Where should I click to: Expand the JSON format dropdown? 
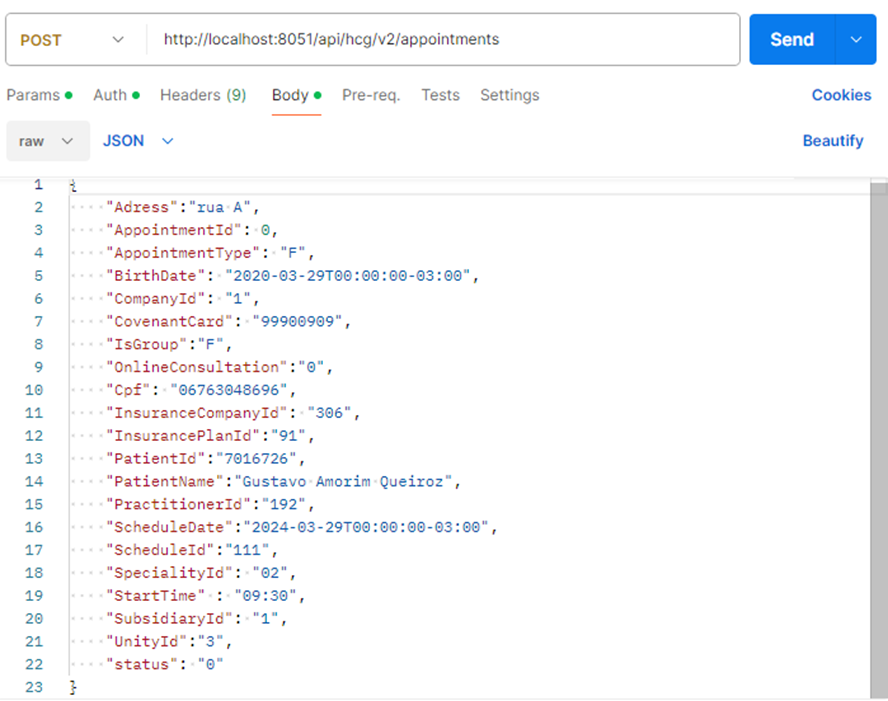138,141
